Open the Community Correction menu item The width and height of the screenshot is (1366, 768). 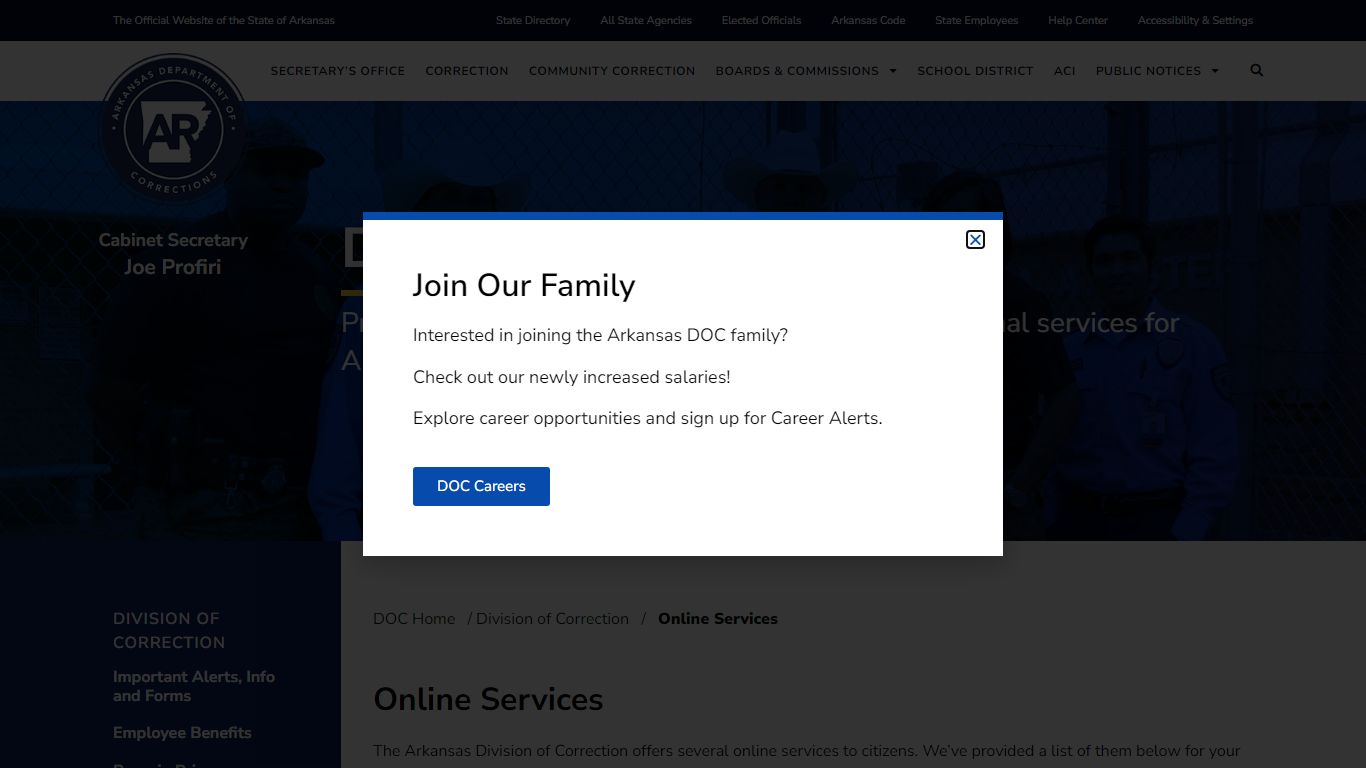pos(612,71)
